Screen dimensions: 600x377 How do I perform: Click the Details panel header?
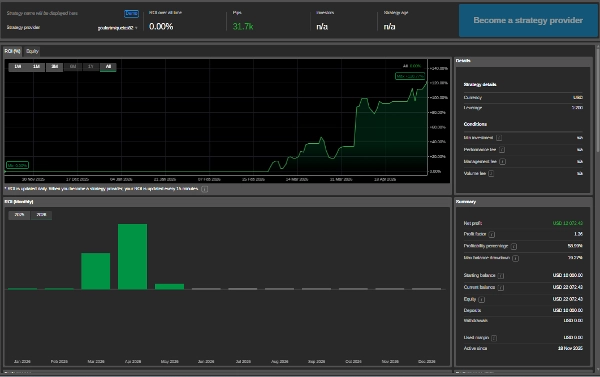point(523,61)
